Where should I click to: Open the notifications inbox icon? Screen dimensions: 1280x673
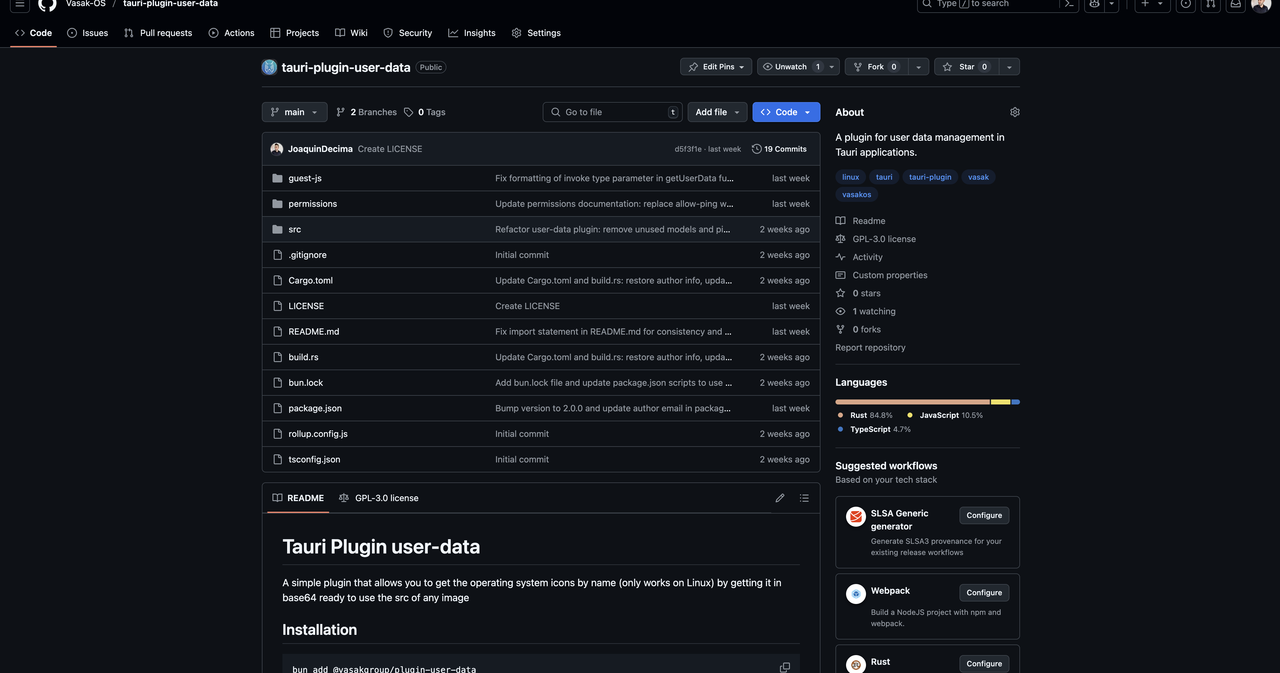coord(1236,4)
